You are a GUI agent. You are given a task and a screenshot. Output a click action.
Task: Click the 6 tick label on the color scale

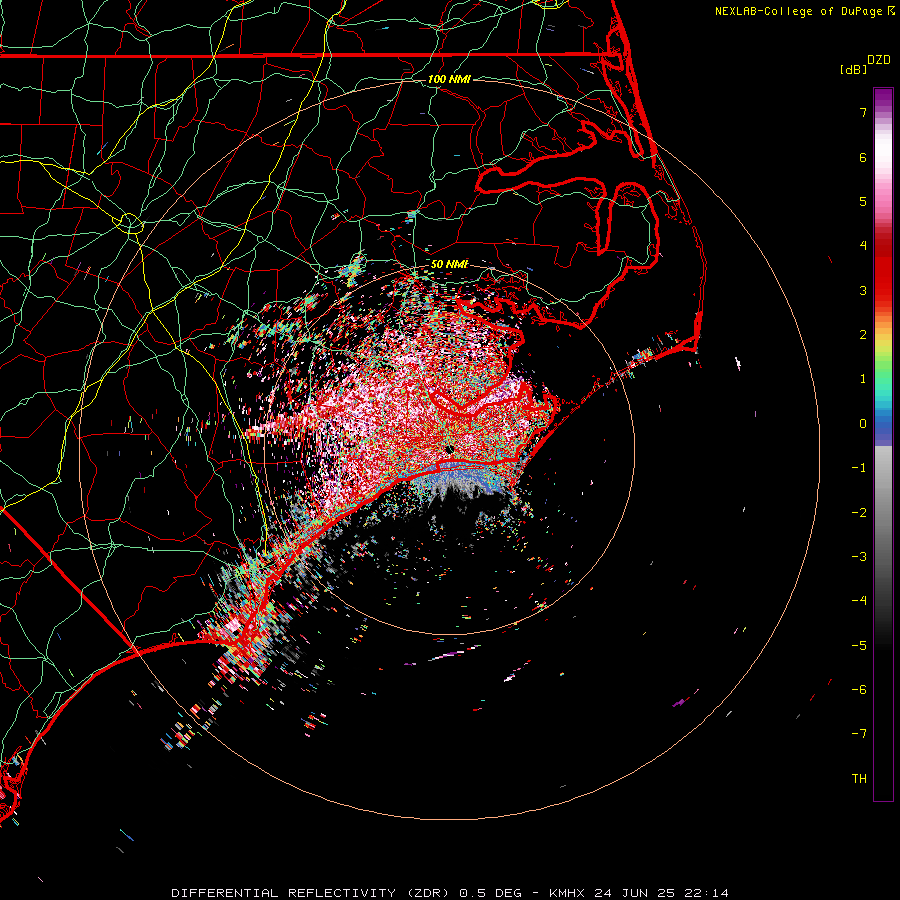863,157
